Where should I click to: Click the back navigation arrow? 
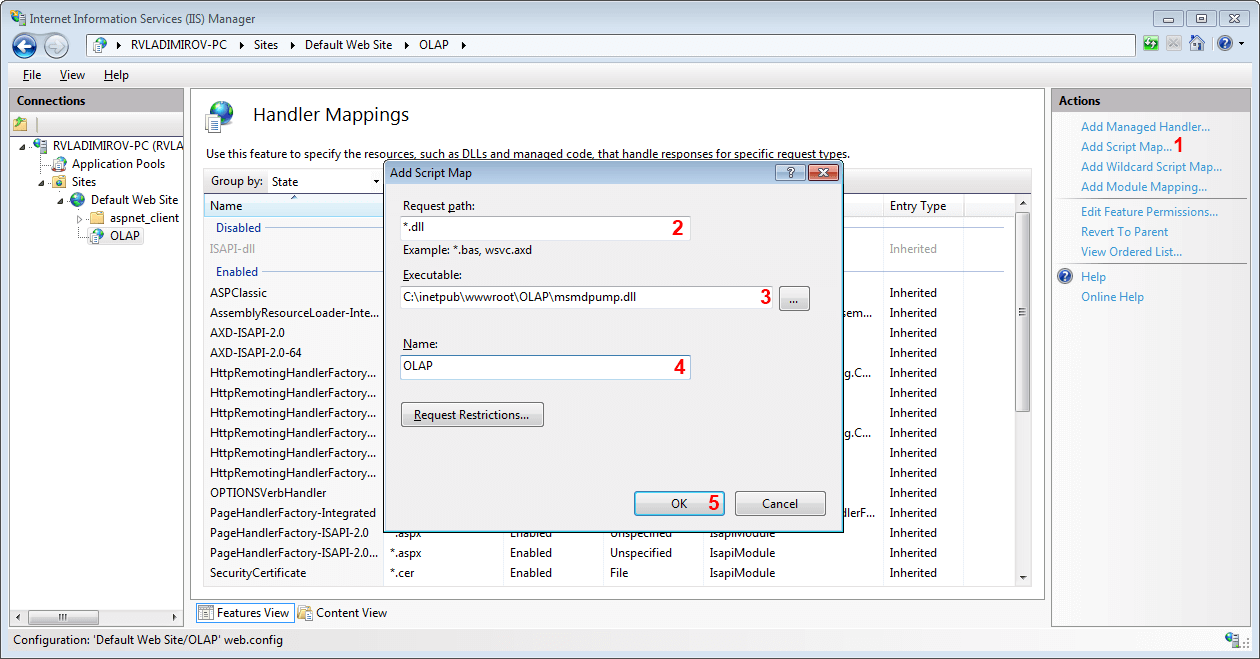pos(25,44)
